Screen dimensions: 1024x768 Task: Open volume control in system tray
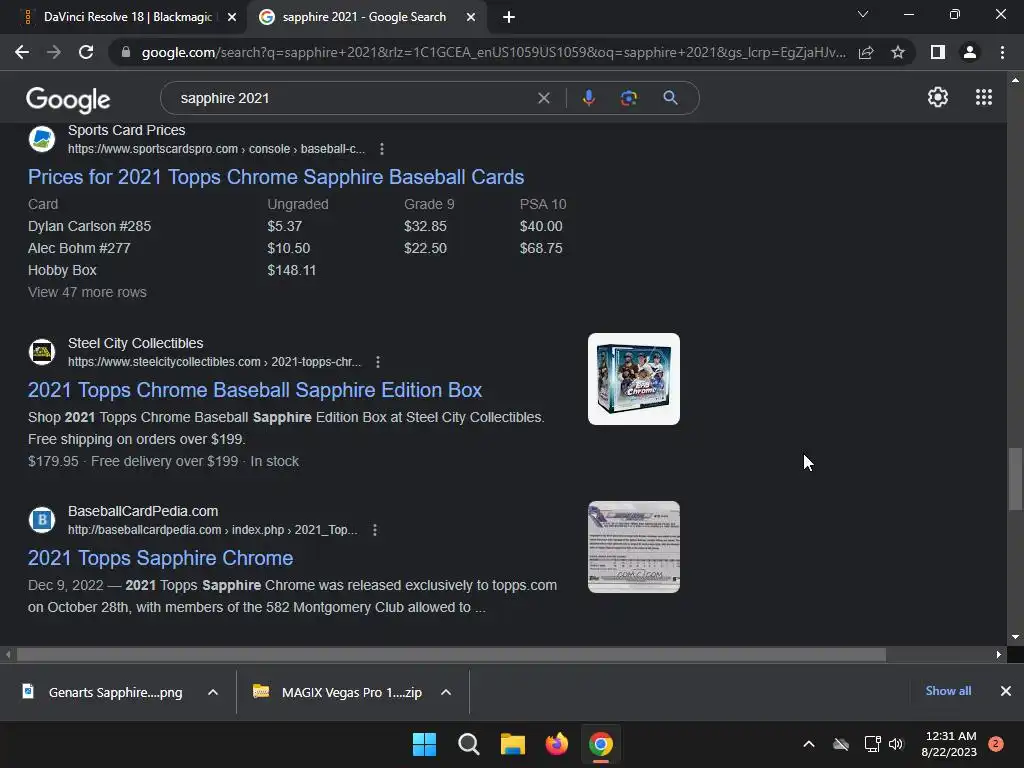[896, 744]
